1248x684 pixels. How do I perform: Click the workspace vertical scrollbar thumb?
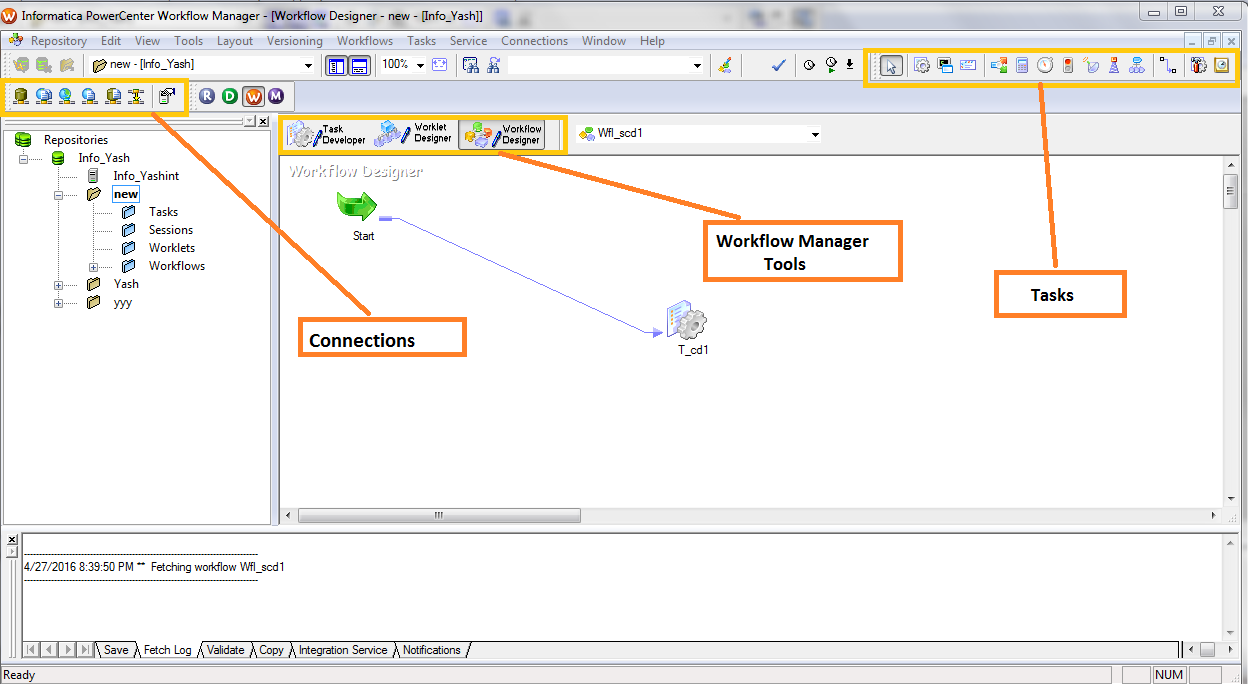pos(1230,190)
